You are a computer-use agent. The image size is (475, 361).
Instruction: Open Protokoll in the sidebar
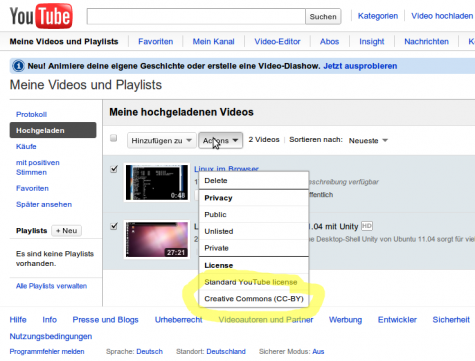point(31,114)
